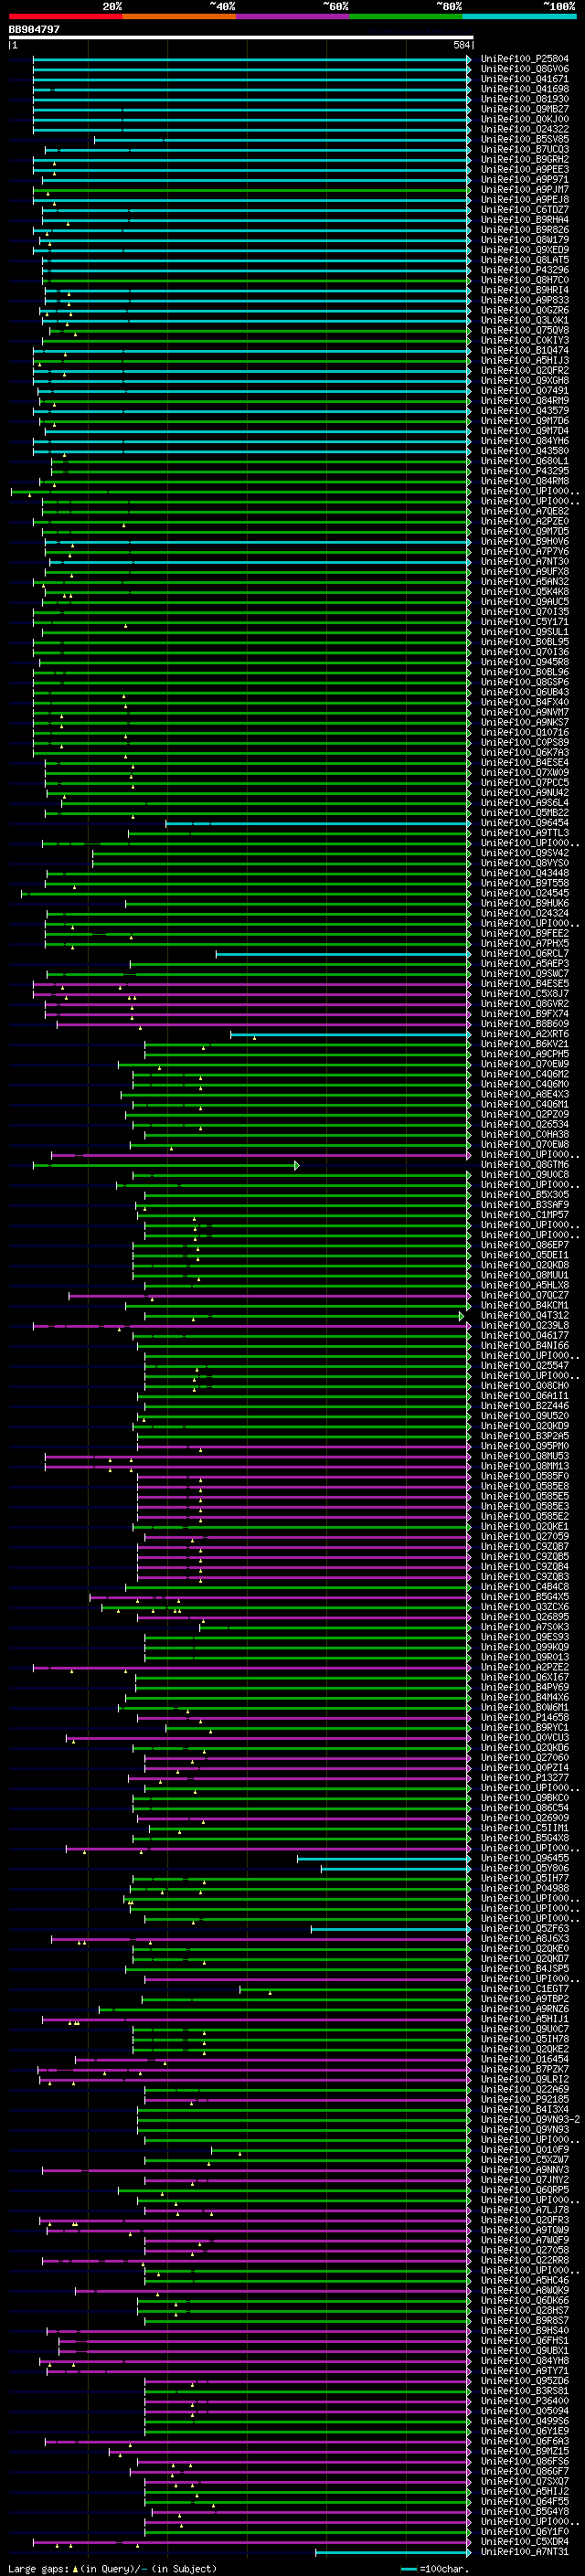This screenshot has height=2576, width=585.
Task: Click UniRef100_Q43579 label
Action: point(524,411)
